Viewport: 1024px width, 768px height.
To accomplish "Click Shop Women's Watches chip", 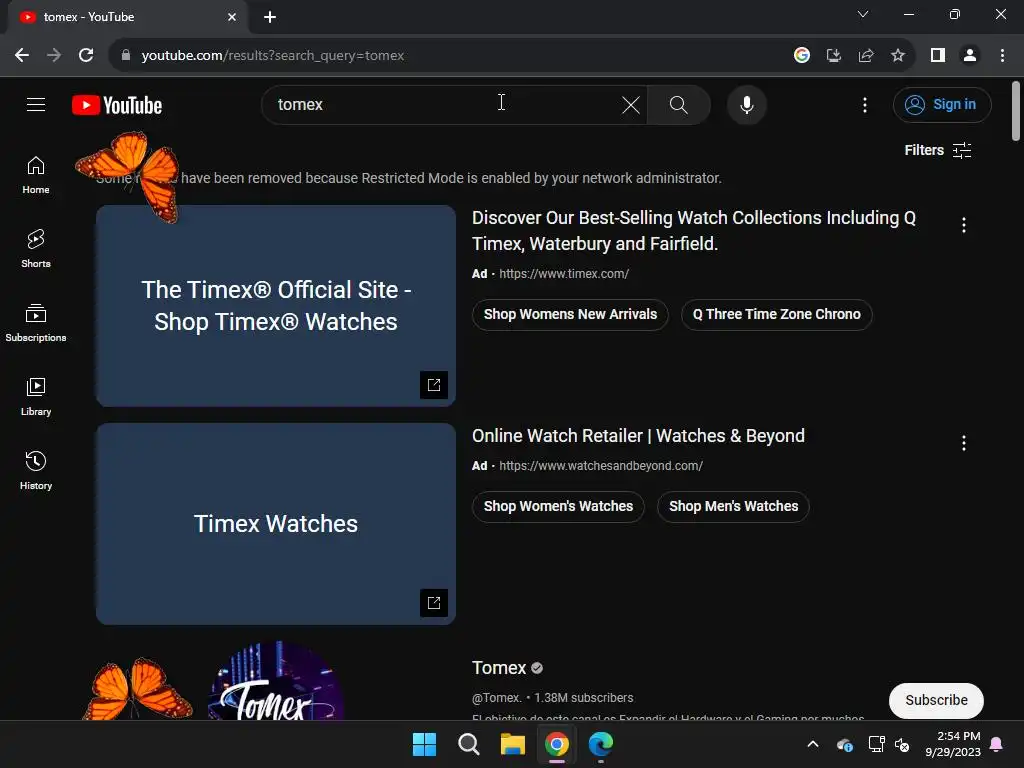I will (x=558, y=507).
